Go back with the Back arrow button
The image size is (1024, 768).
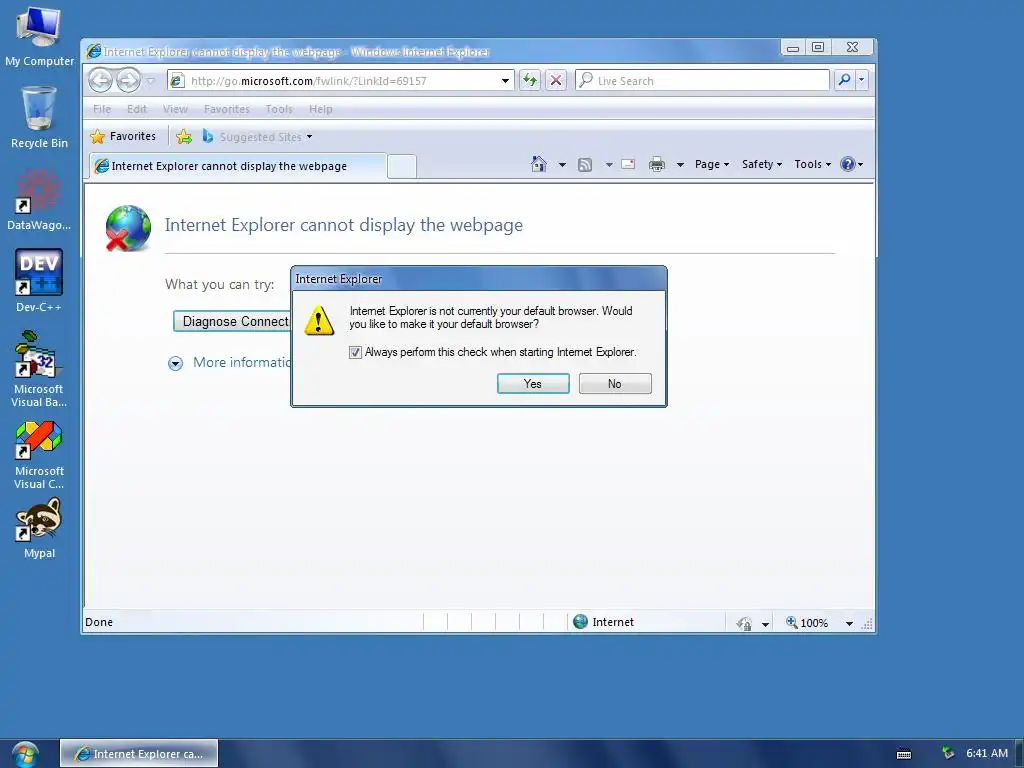point(100,80)
